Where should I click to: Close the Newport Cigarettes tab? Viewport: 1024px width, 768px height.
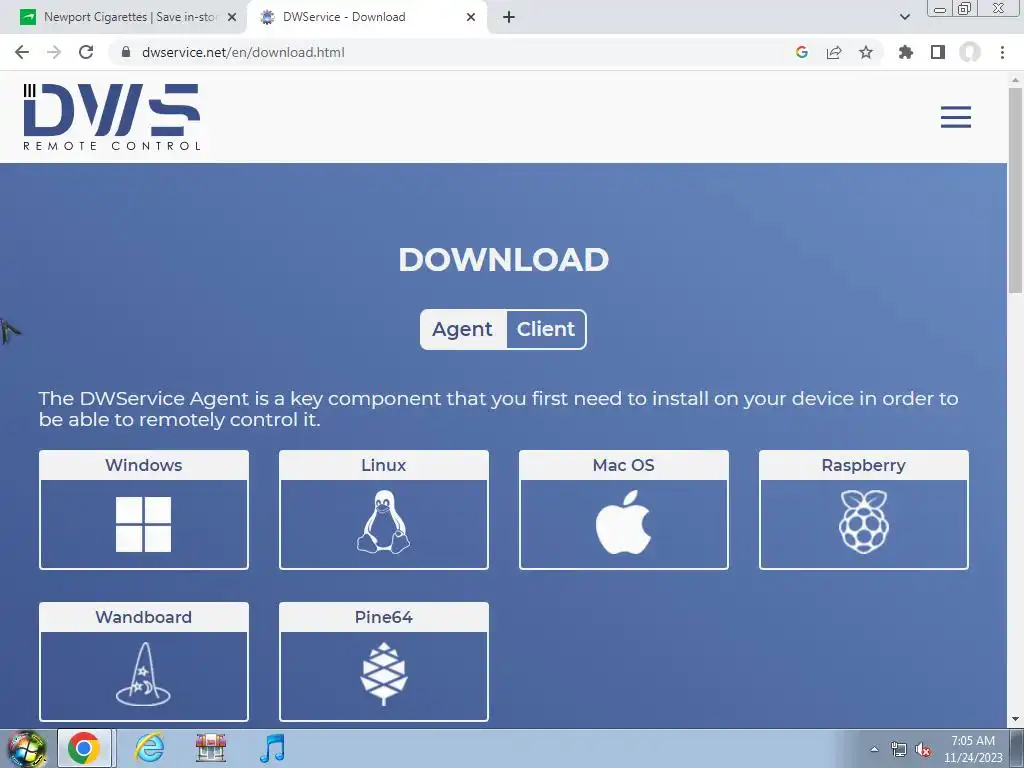[x=232, y=17]
